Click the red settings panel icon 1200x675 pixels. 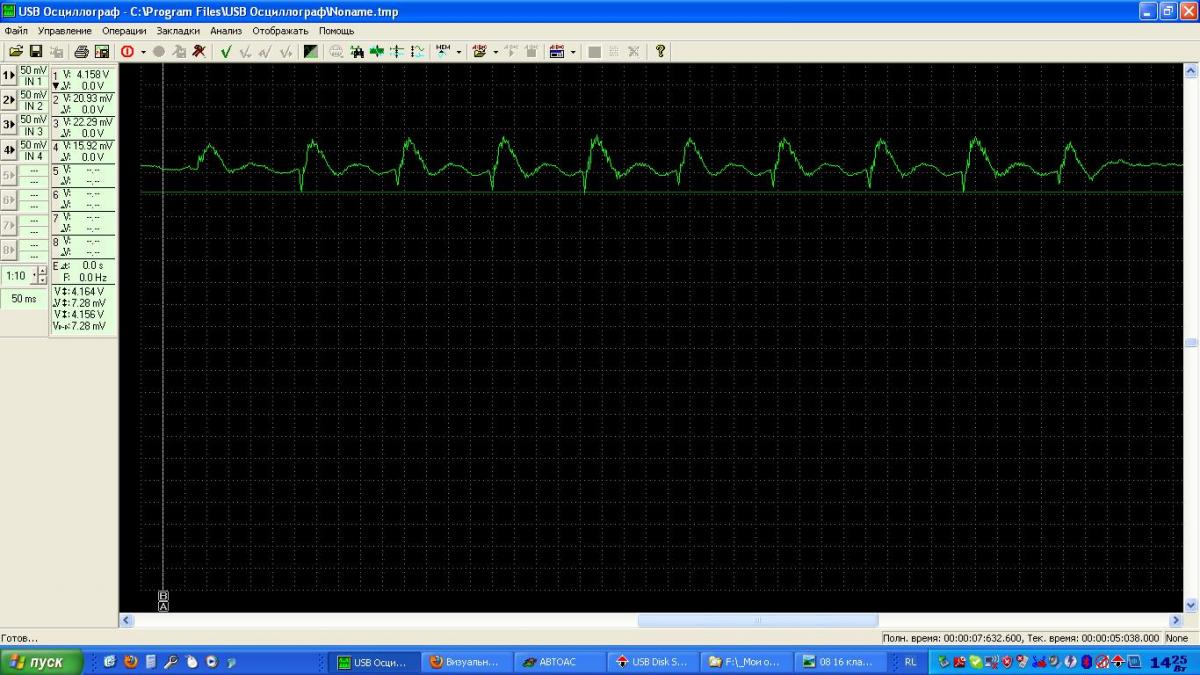[480, 51]
